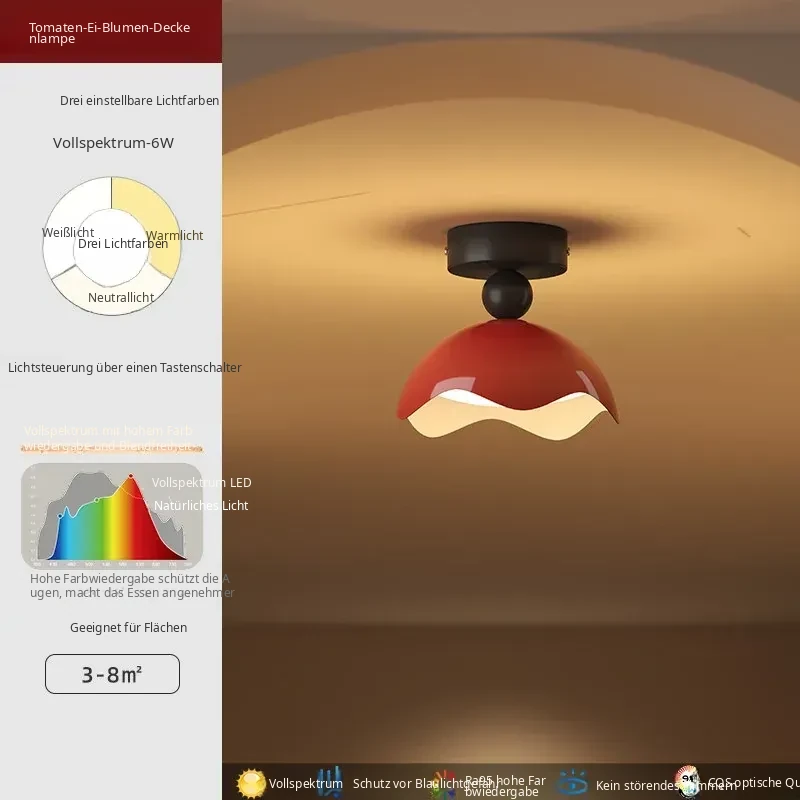Click the 'Vollspektrum-6W' heading
The height and width of the screenshot is (800, 800).
pyautogui.click(x=113, y=143)
